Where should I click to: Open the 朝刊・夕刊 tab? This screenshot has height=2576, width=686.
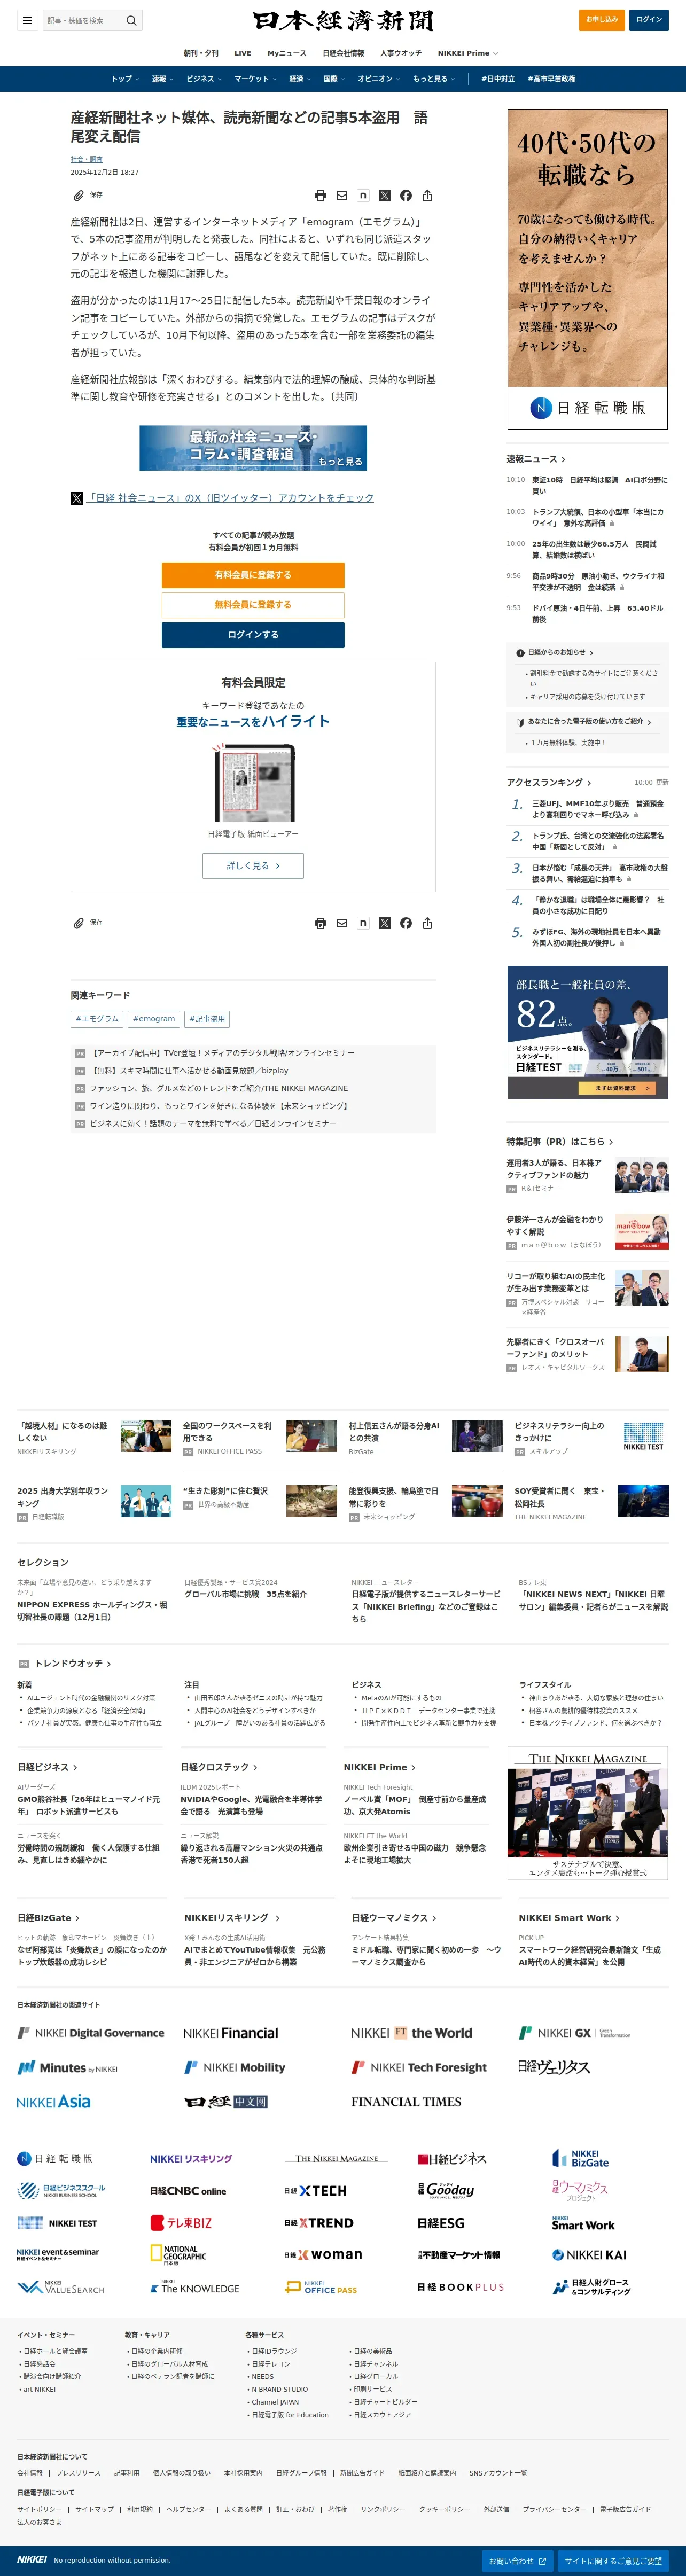pos(201,53)
